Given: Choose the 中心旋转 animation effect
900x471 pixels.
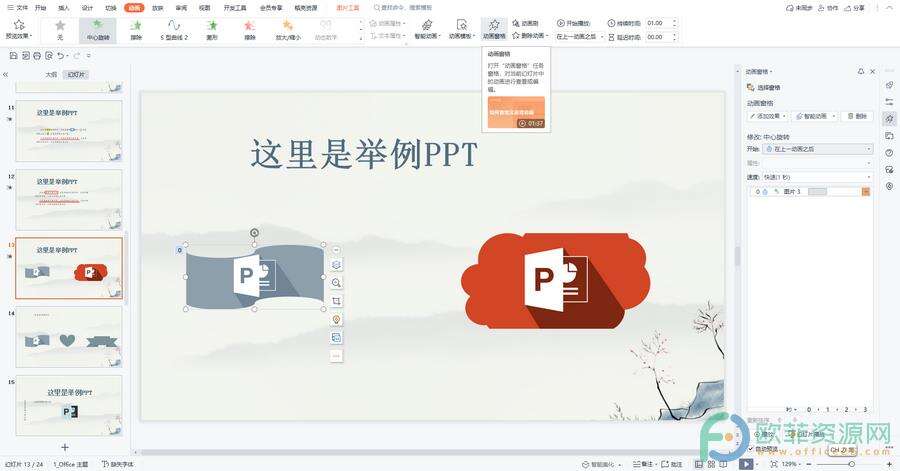Looking at the screenshot, I should (98, 30).
